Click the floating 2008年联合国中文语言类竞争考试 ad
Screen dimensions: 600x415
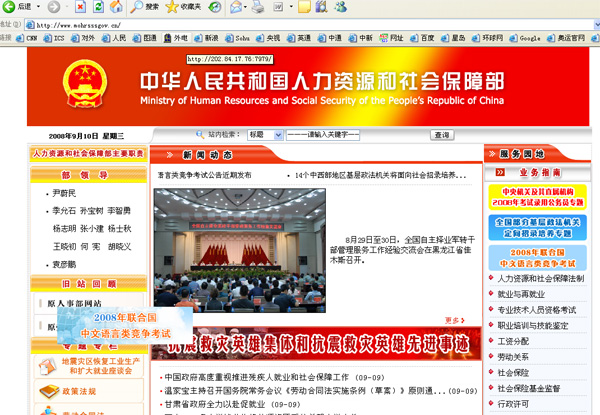tap(125, 325)
